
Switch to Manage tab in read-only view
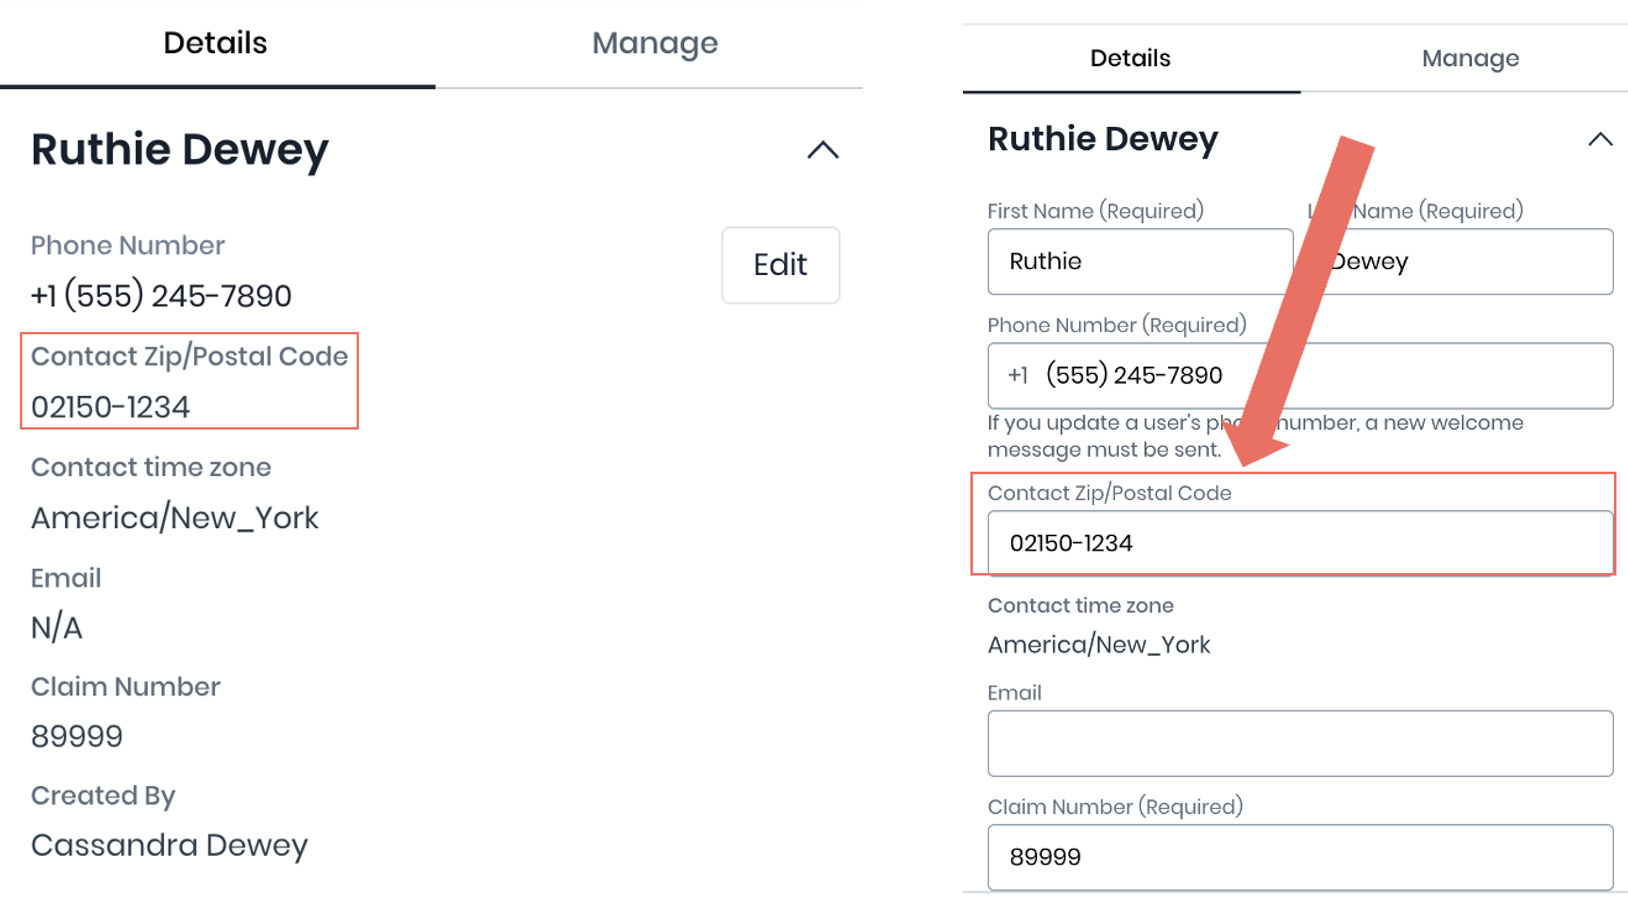654,43
